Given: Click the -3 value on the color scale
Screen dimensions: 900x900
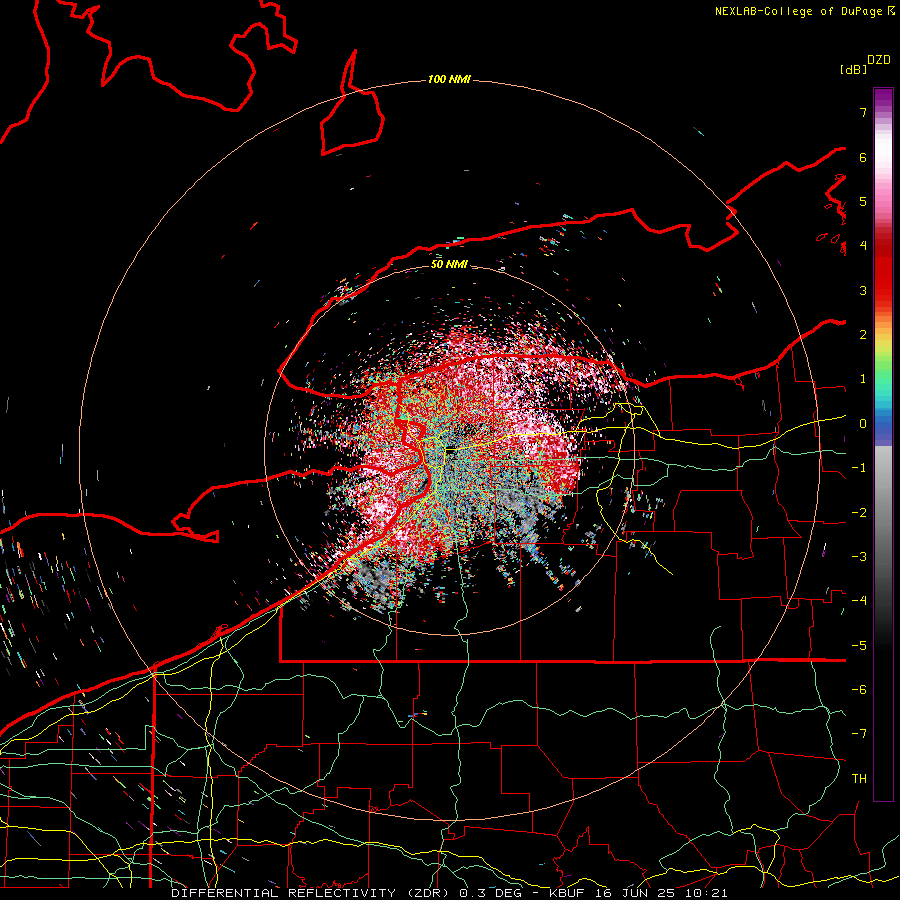Looking at the screenshot, I should [859, 557].
